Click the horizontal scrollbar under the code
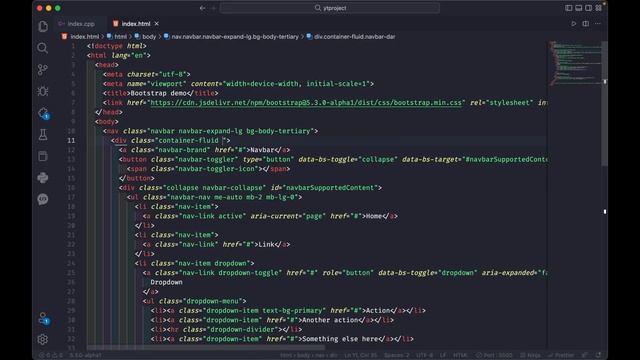The height and width of the screenshot is (360, 640). pyautogui.click(x=206, y=348)
